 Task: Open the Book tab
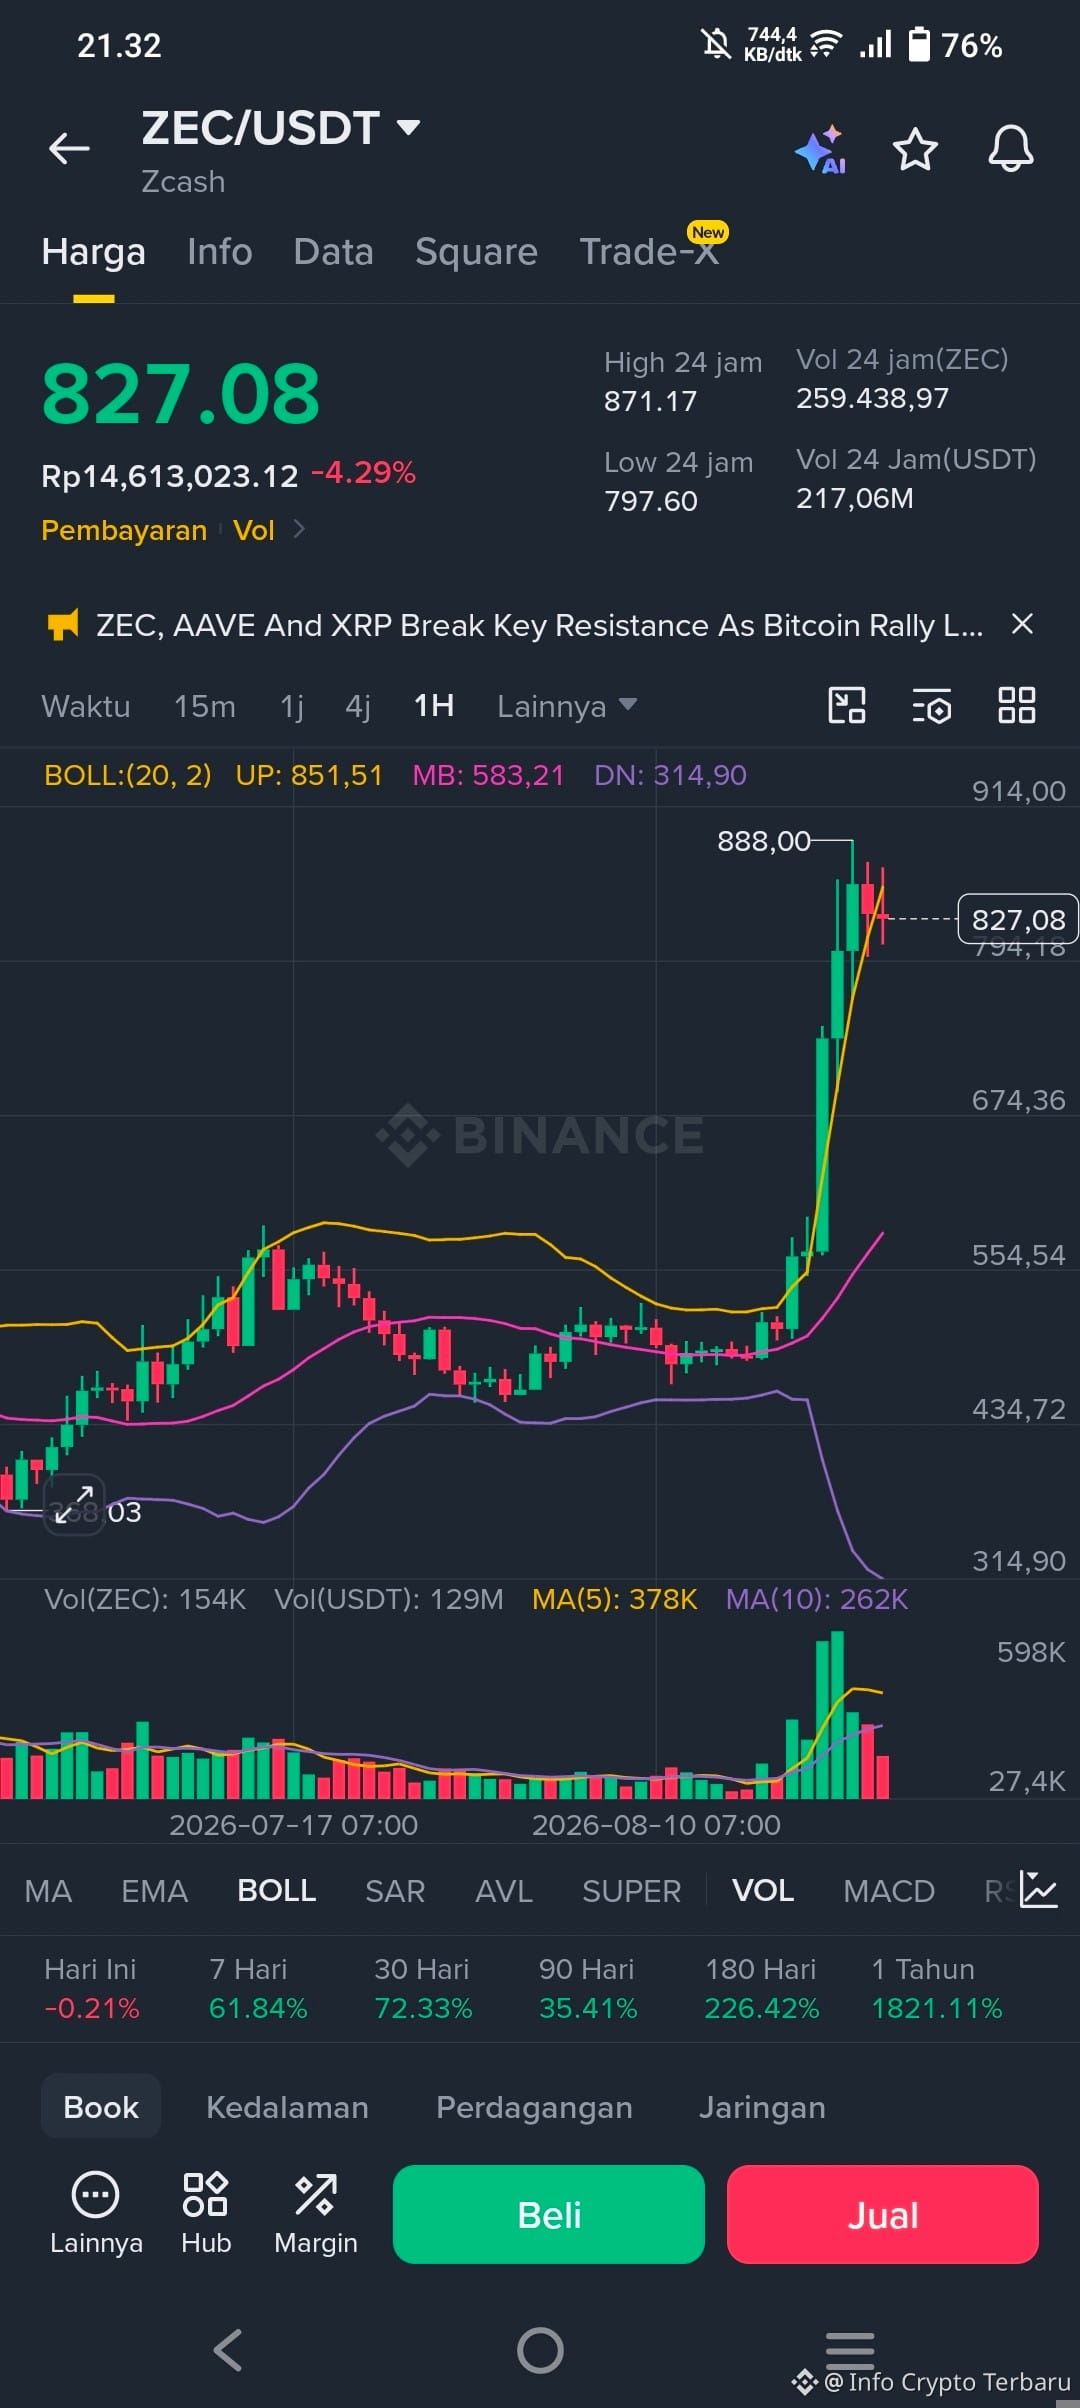[101, 2106]
